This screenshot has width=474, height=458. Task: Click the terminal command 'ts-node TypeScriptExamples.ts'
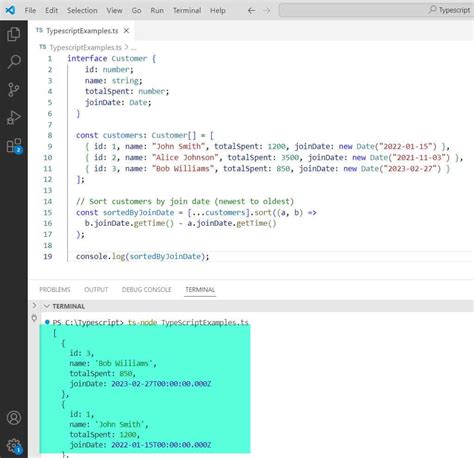(x=188, y=322)
